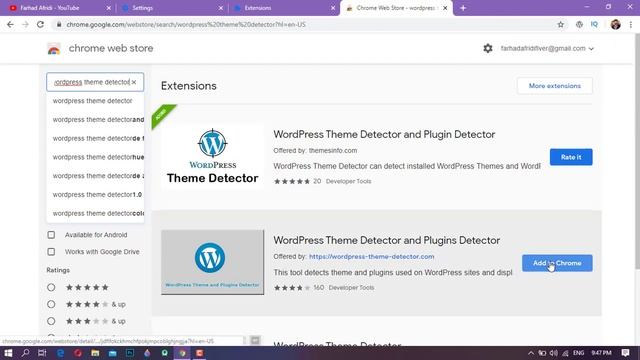This screenshot has width=640, height=360.
Task: Clear the search box with the X
Action: [134, 82]
